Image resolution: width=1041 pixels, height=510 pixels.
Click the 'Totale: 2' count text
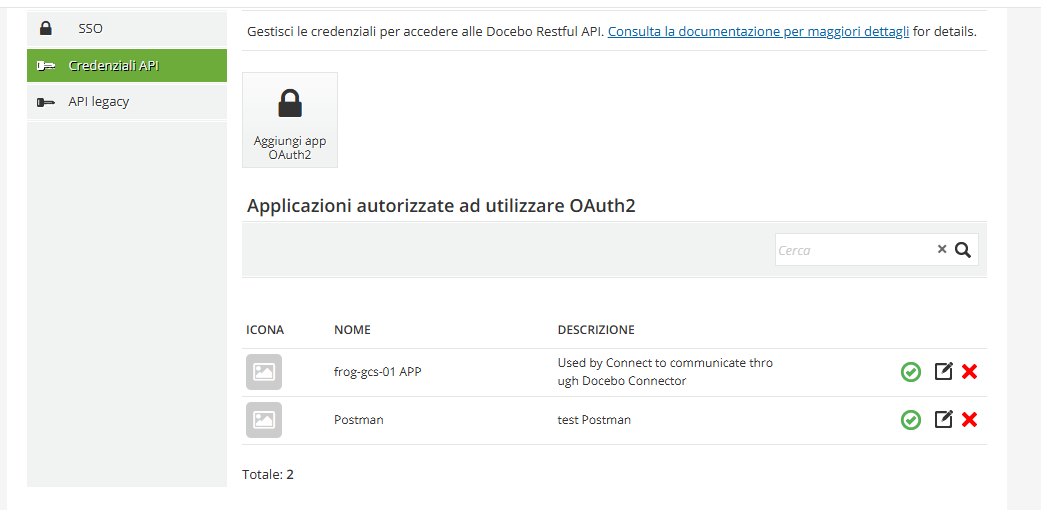coord(268,474)
